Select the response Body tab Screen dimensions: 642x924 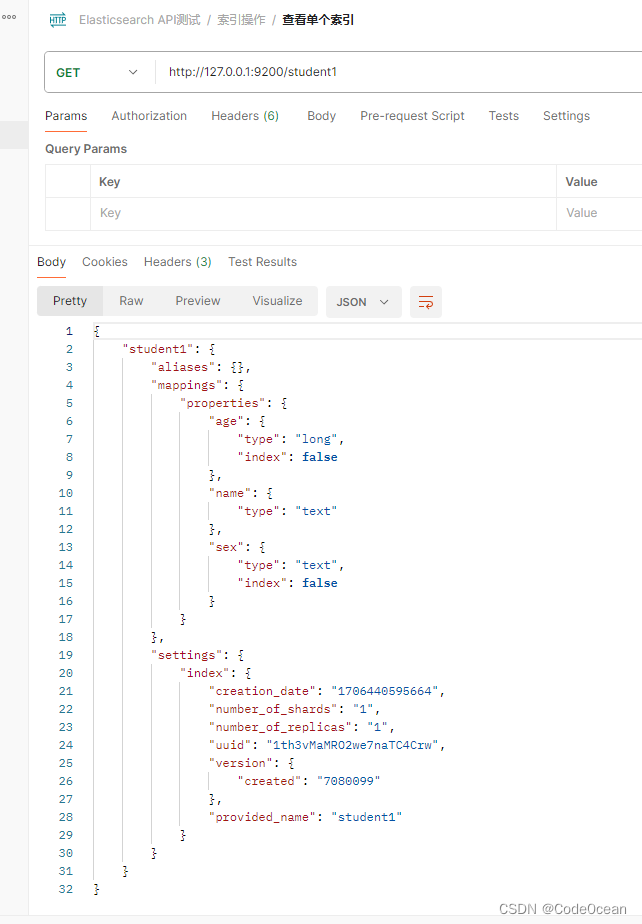coord(51,262)
